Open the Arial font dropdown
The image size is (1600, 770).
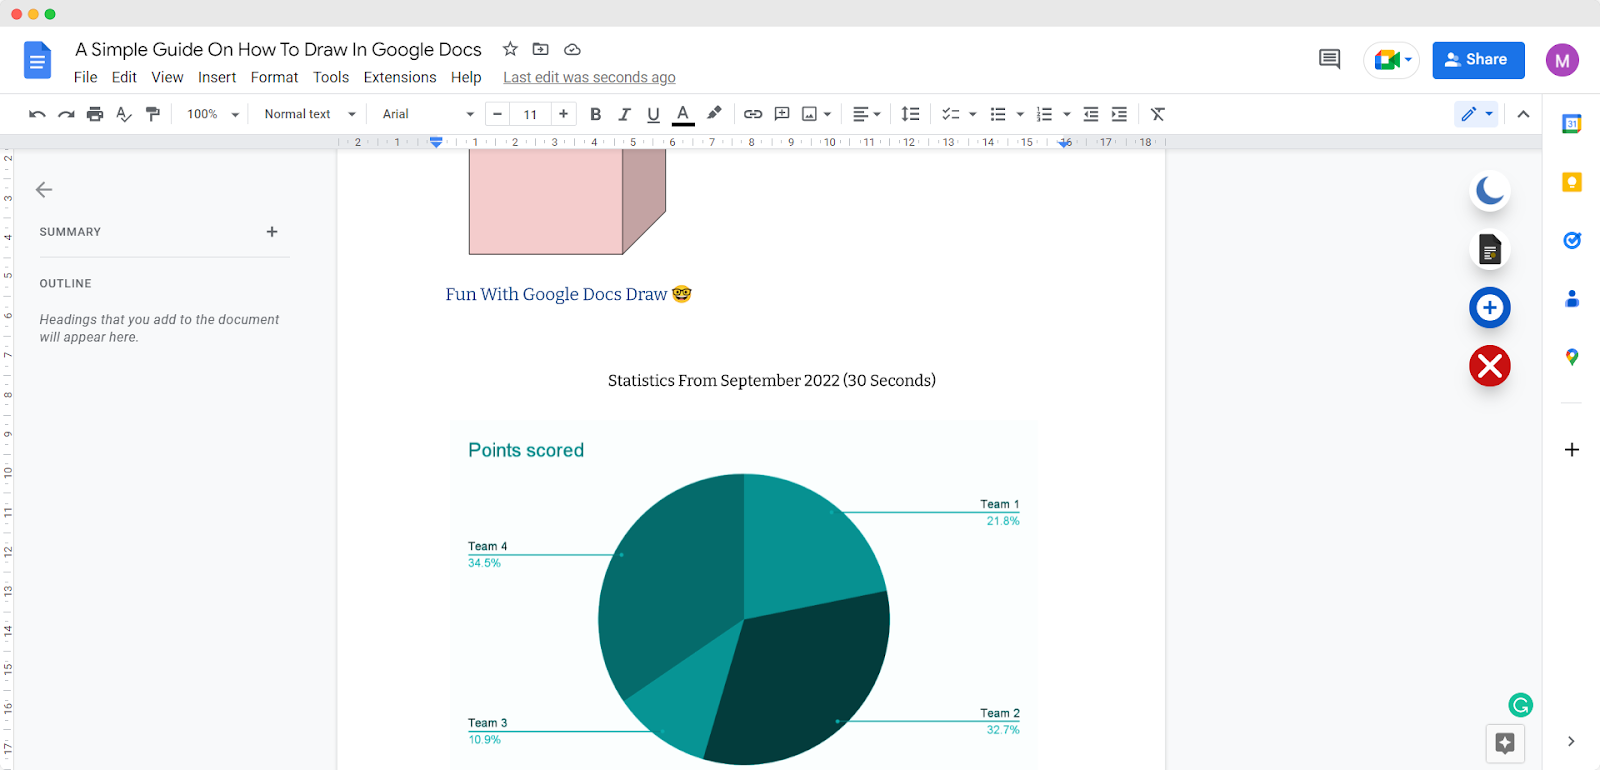(428, 114)
